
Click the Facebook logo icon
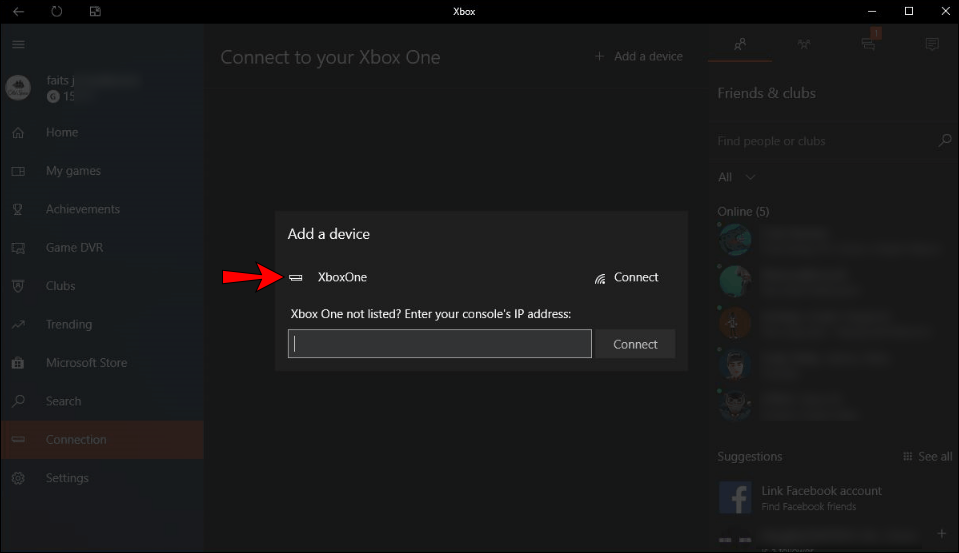[735, 497]
